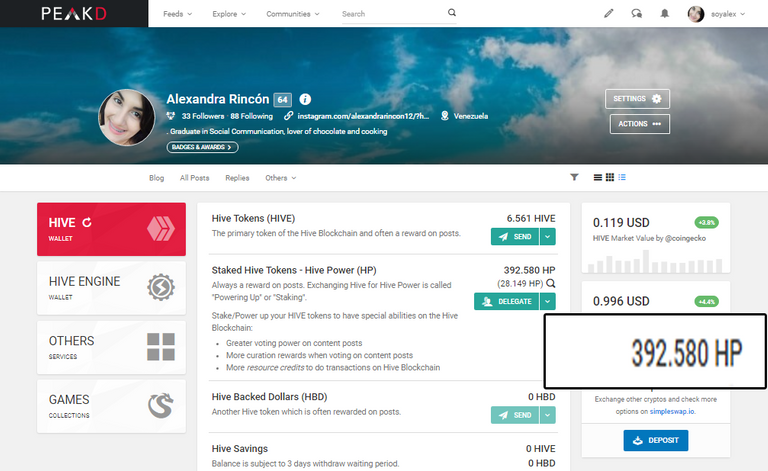This screenshot has height=471, width=768.
Task: Click the Games dragon icon
Action: 161,406
